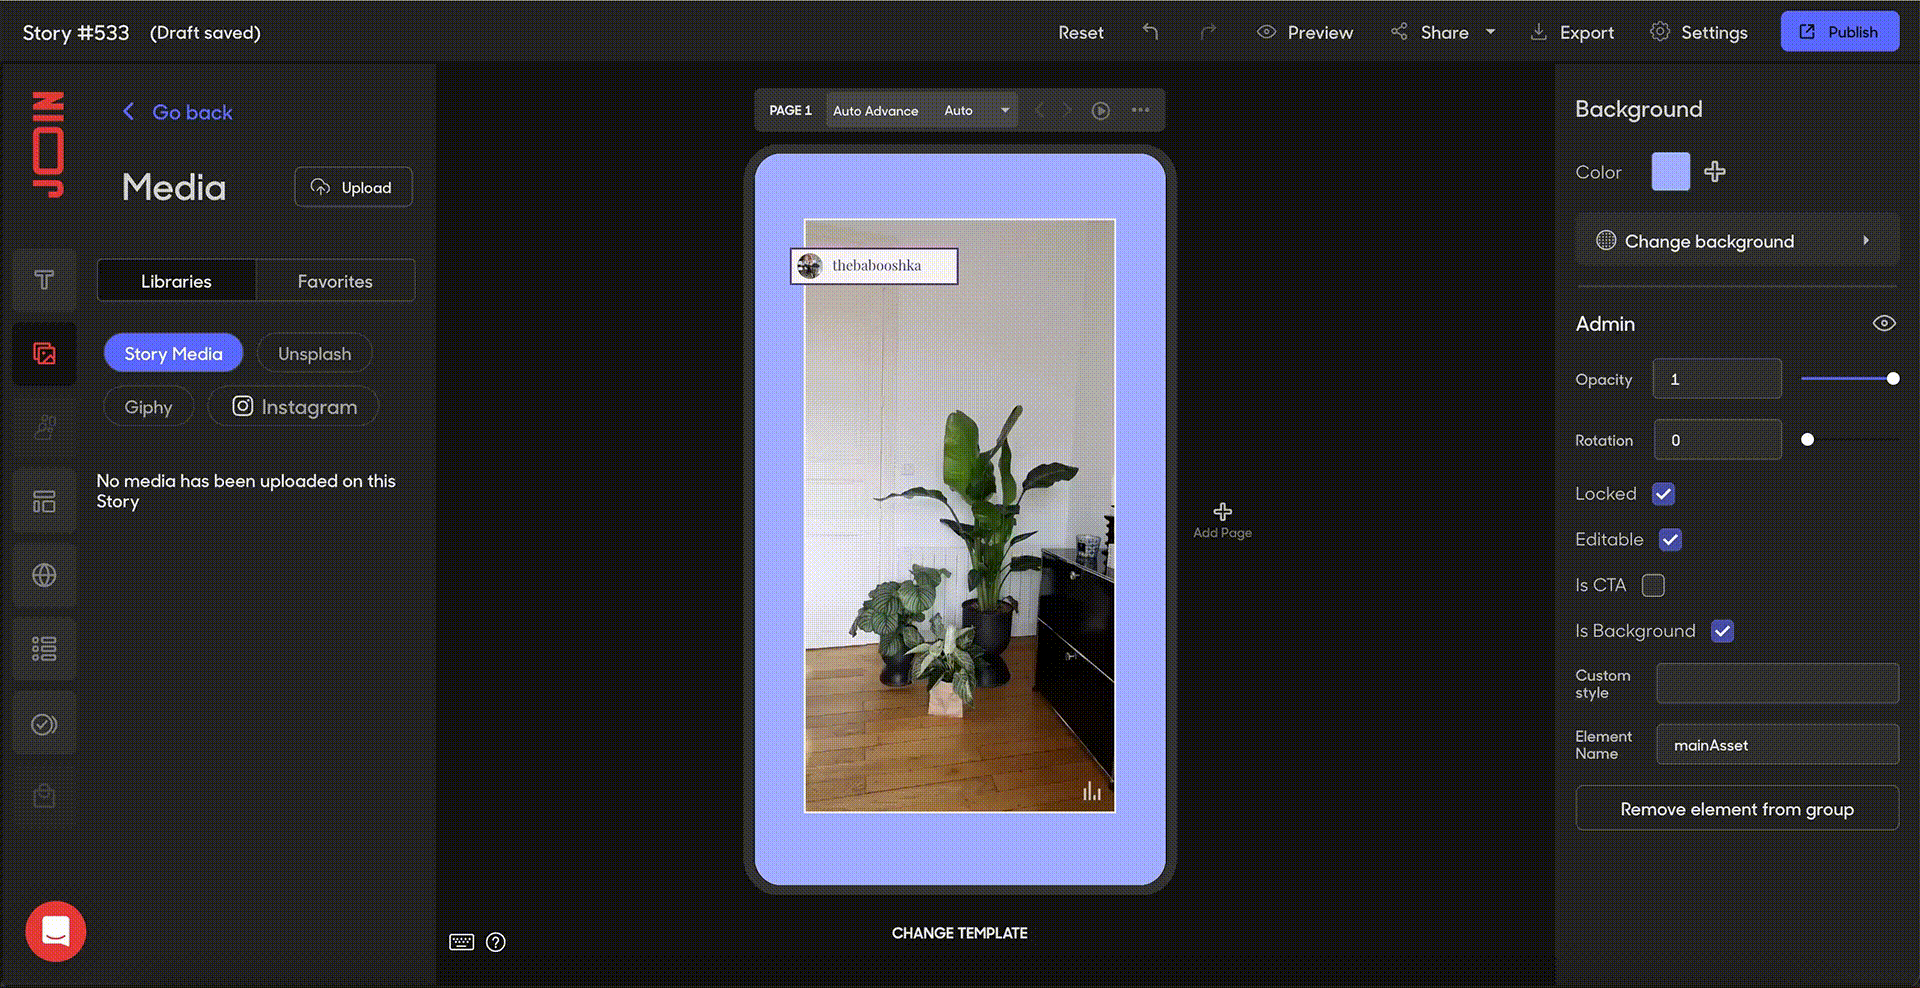Click Reset in top bar
Viewport: 1920px width, 988px height.
click(x=1081, y=32)
